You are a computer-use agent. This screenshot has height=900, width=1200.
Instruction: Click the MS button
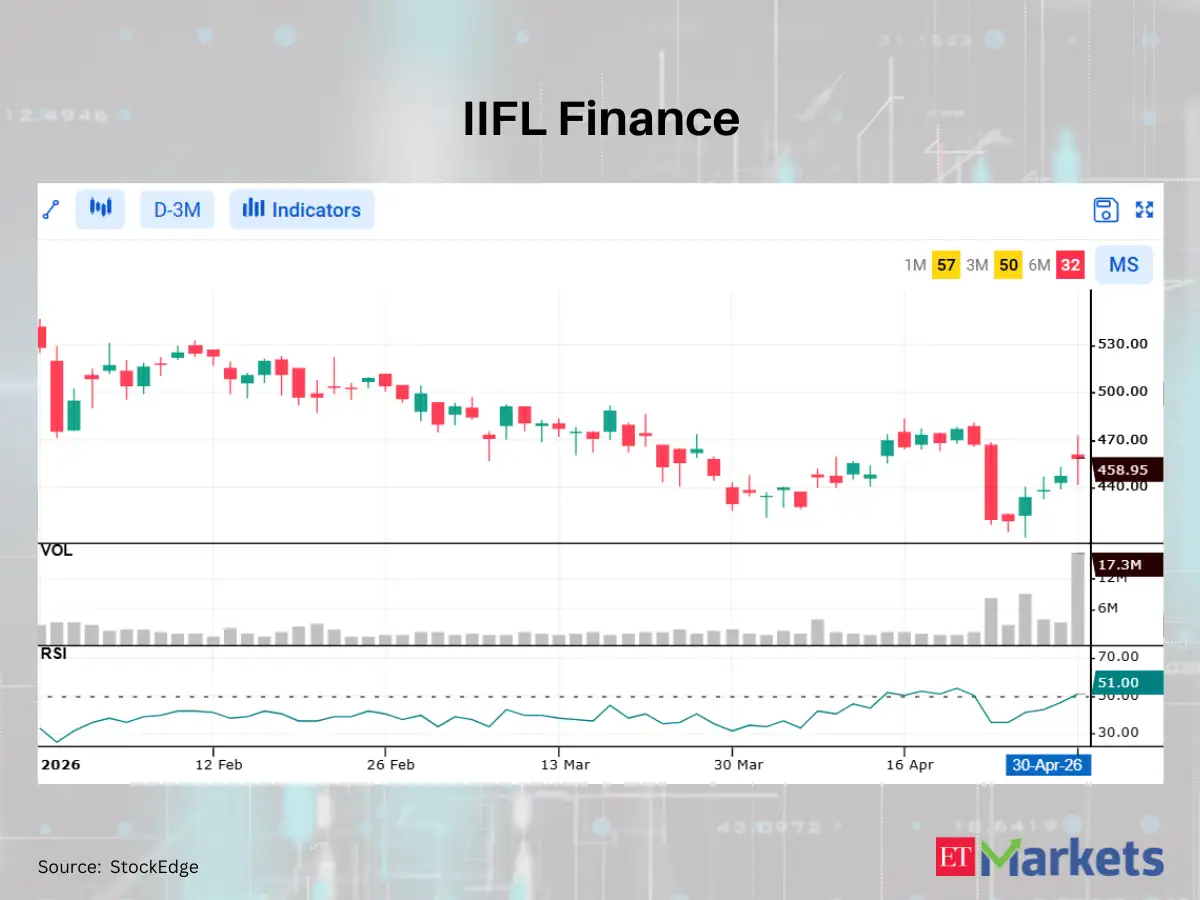coord(1124,265)
